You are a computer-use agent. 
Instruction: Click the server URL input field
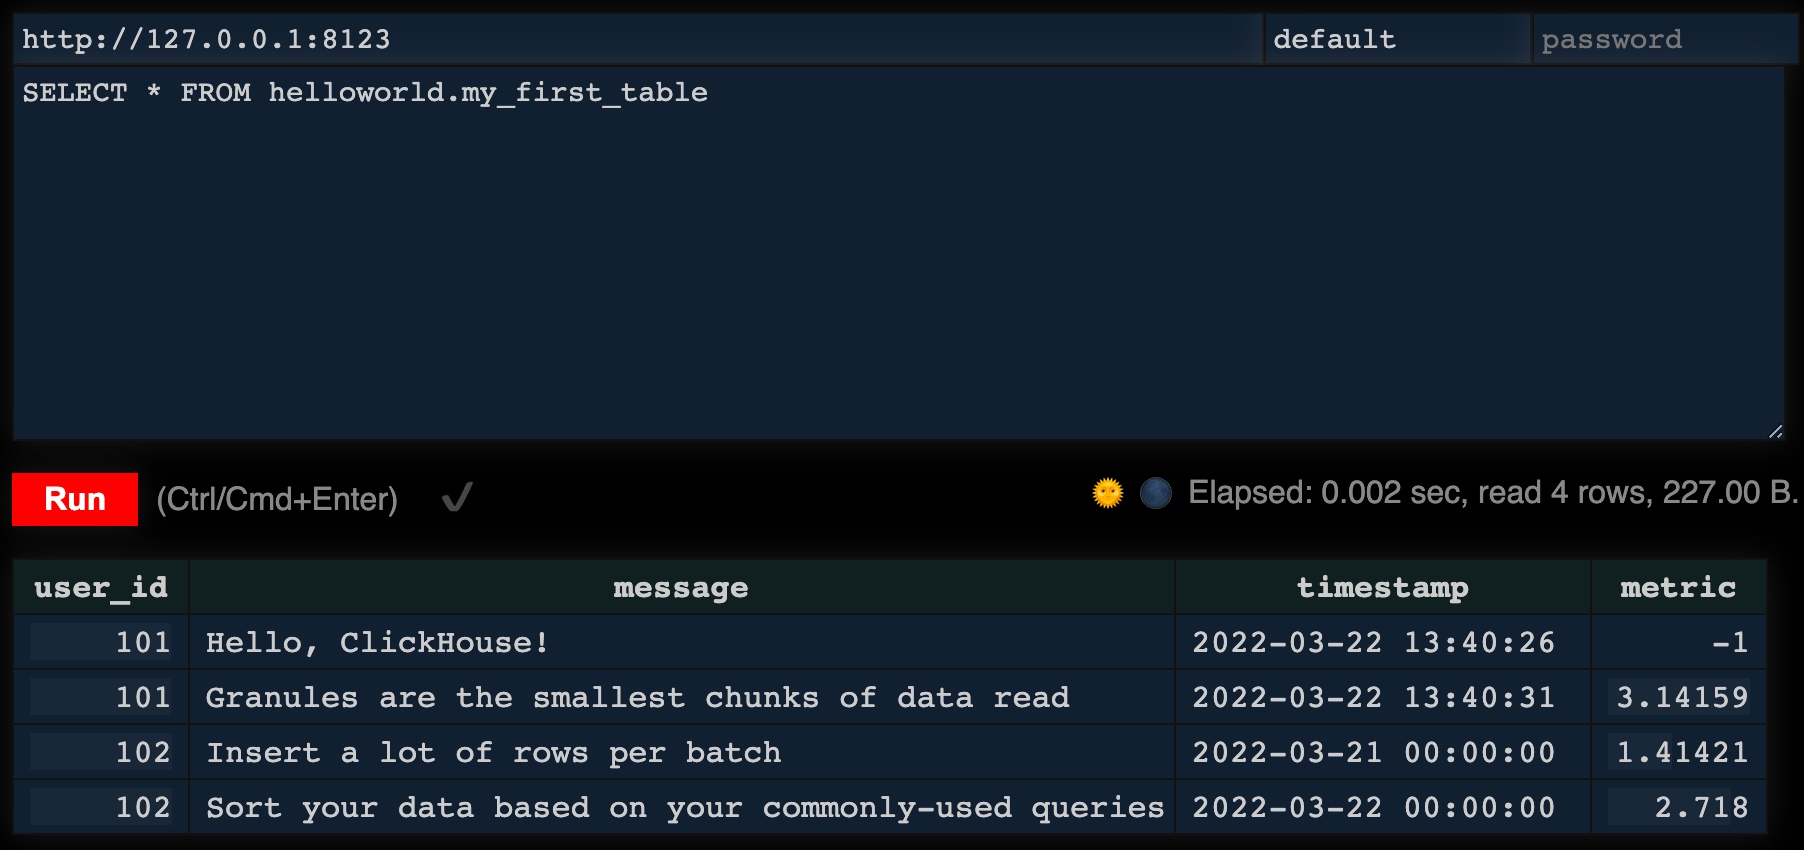pos(637,39)
